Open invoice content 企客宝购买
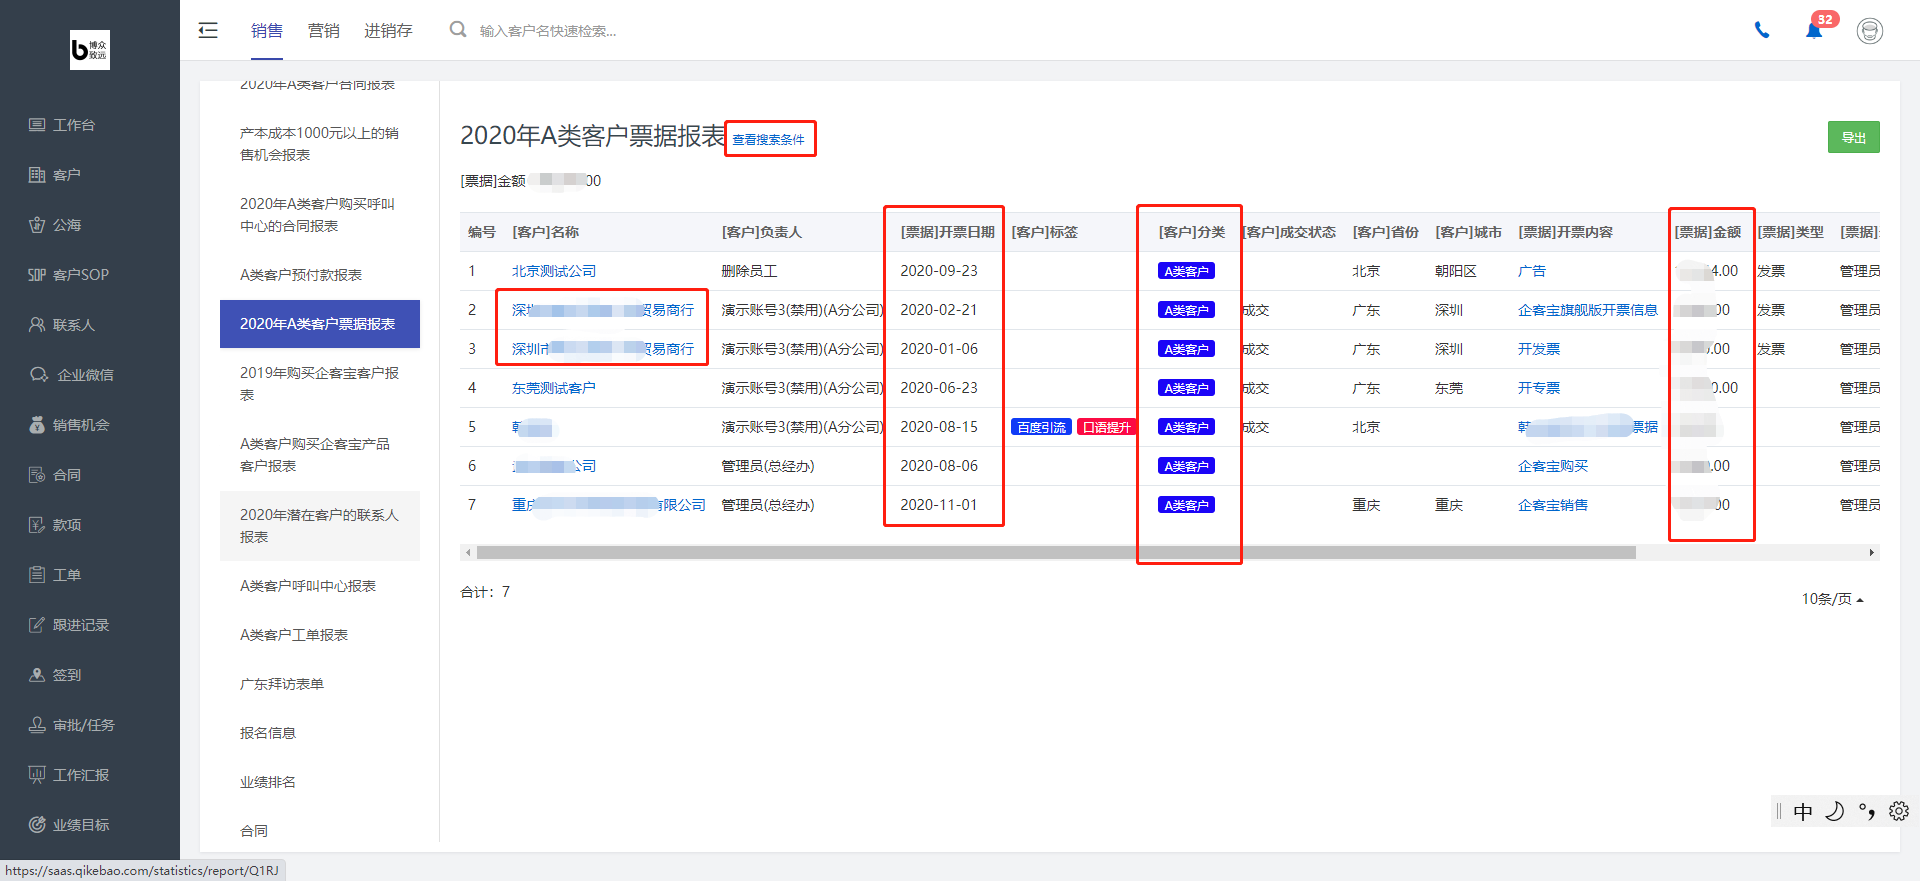This screenshot has width=1920, height=881. click(1553, 466)
